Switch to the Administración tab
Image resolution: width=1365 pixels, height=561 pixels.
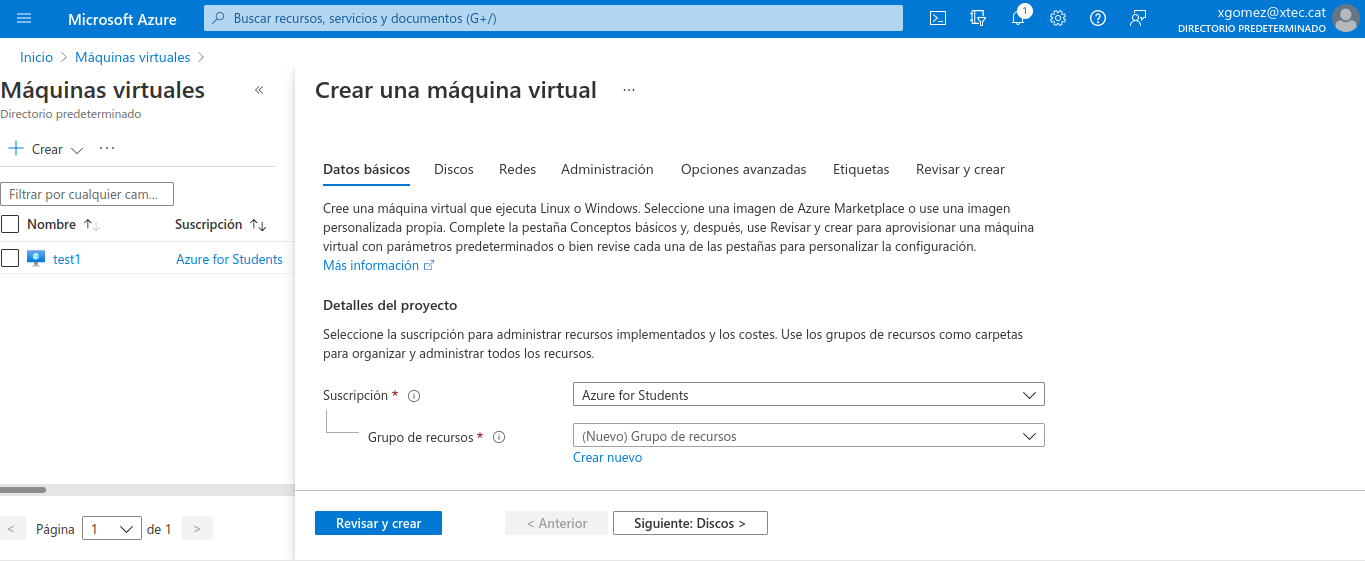(x=607, y=169)
